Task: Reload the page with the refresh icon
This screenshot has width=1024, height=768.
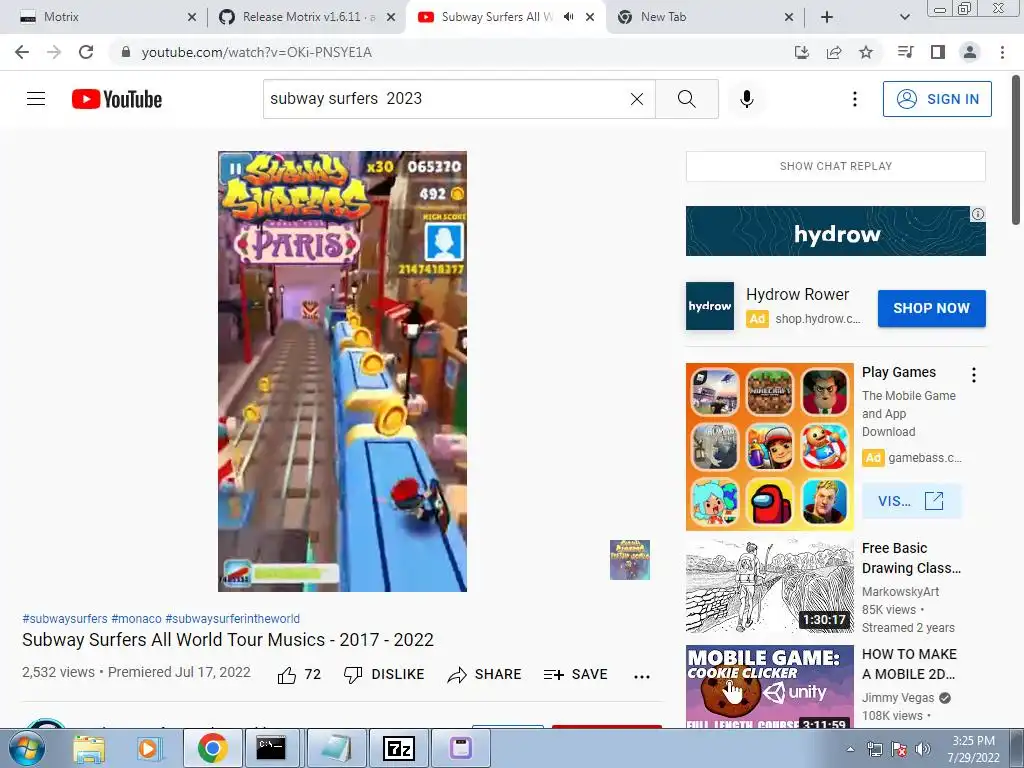Action: click(x=86, y=52)
